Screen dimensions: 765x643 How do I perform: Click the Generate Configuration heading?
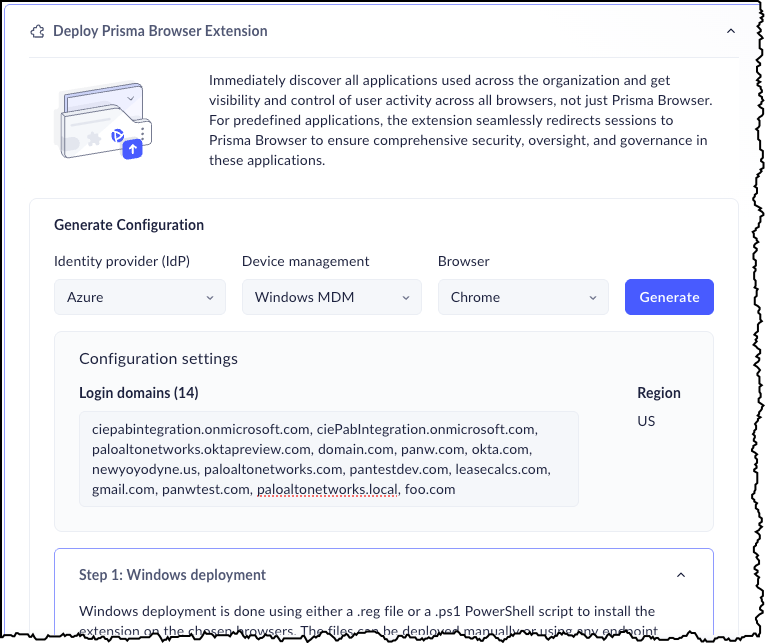(129, 225)
